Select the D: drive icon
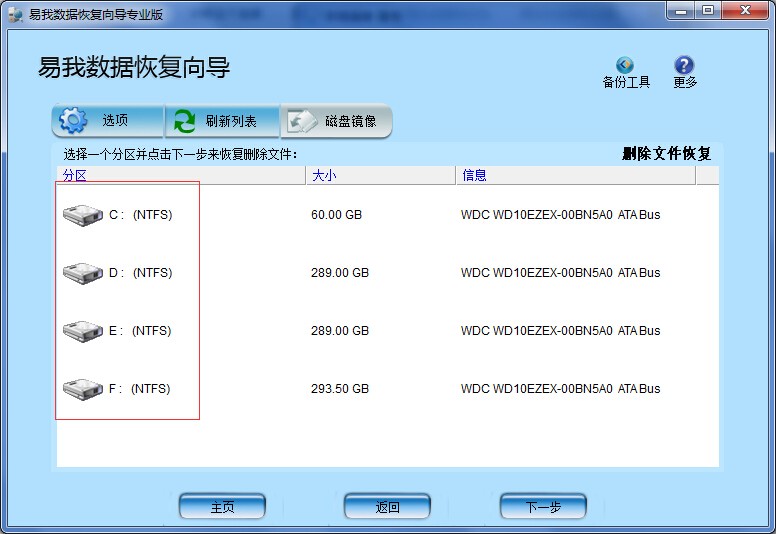The height and width of the screenshot is (534, 776). 83,273
